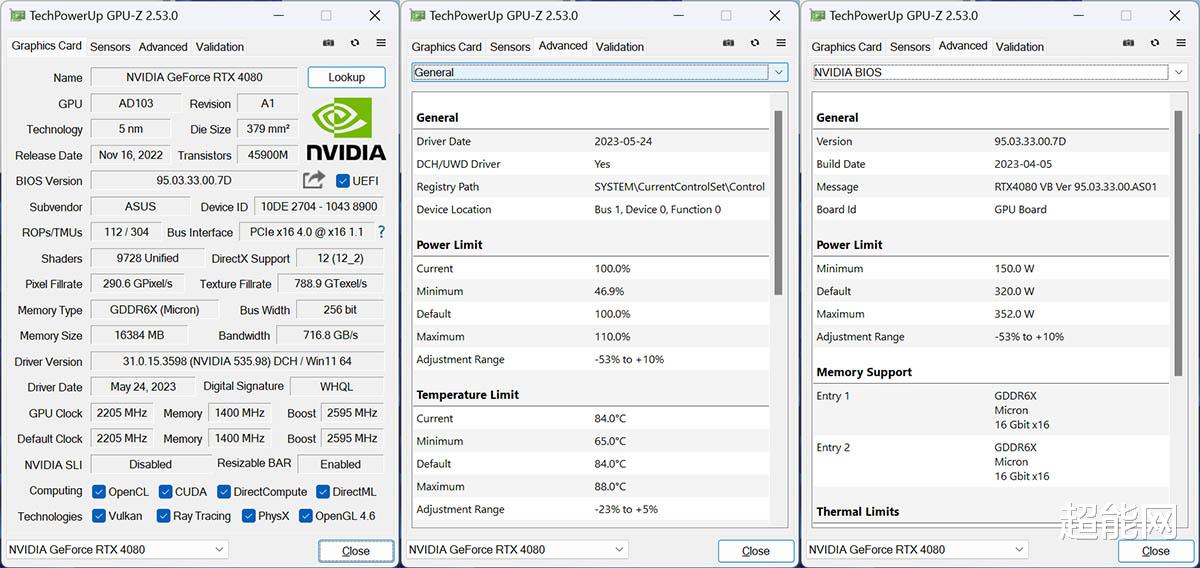Screen dimensions: 1200x568
Task: Click Close button in right window
Action: (1156, 551)
